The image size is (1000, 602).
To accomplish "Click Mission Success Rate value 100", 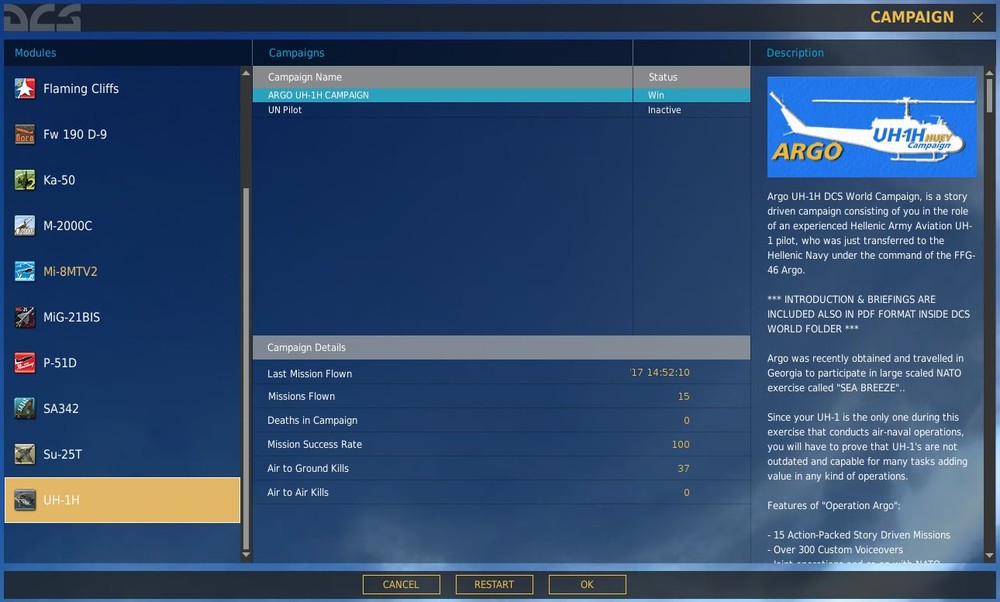I will pos(680,444).
